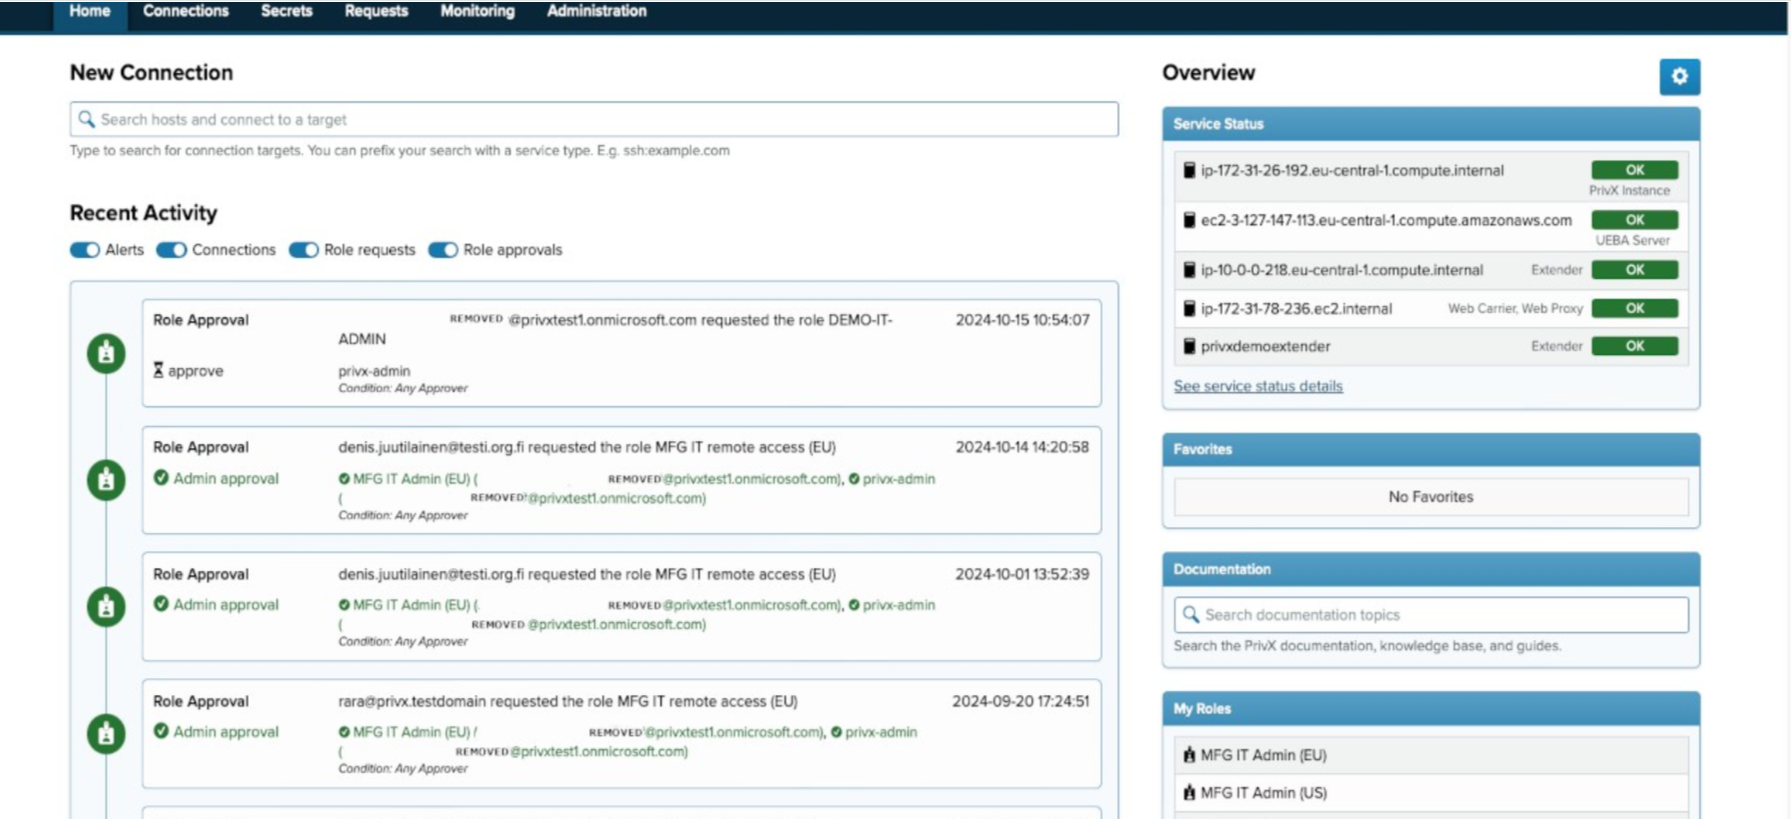Toggle the Alerts activity filter
The width and height of the screenshot is (1791, 819).
click(x=85, y=250)
